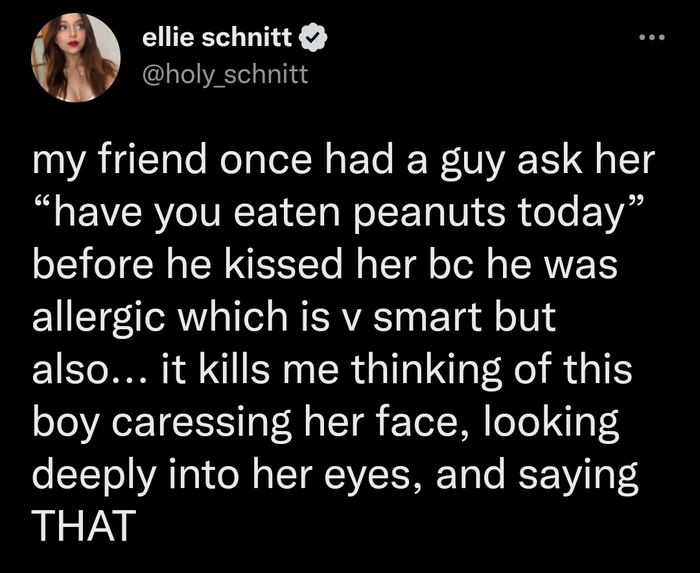Click the display name "ellie schnitt"
This screenshot has height=573, width=700.
pyautogui.click(x=218, y=40)
